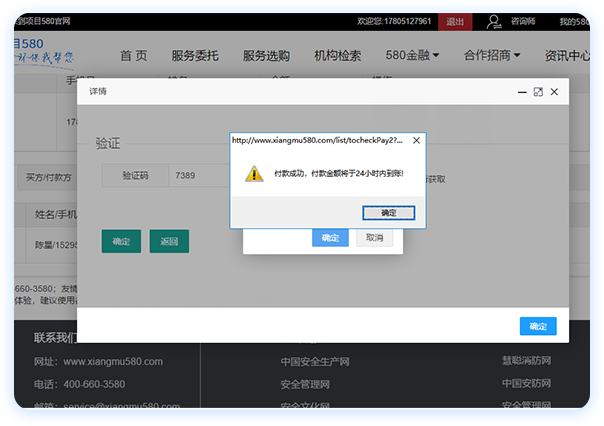Click the yellow warning triangle icon

coord(254,174)
